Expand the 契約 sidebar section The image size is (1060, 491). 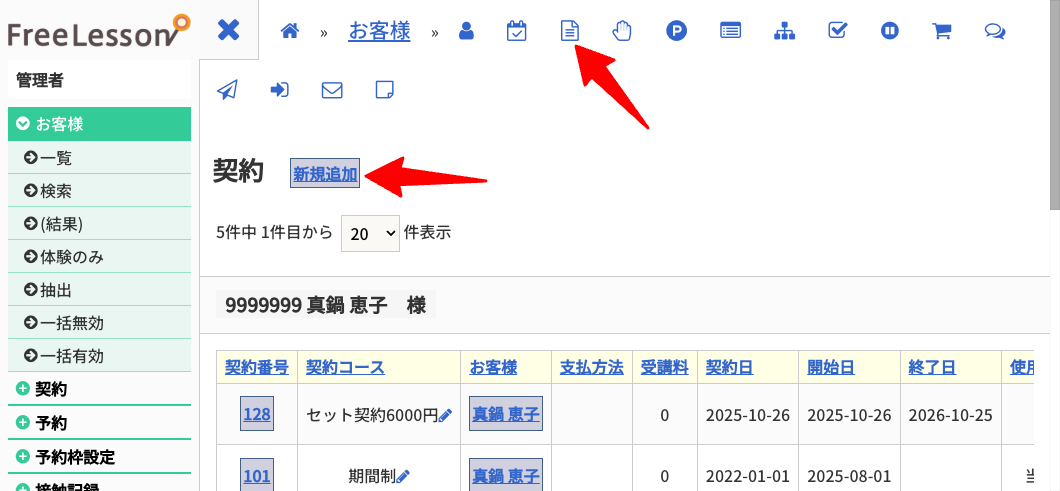tap(50, 389)
